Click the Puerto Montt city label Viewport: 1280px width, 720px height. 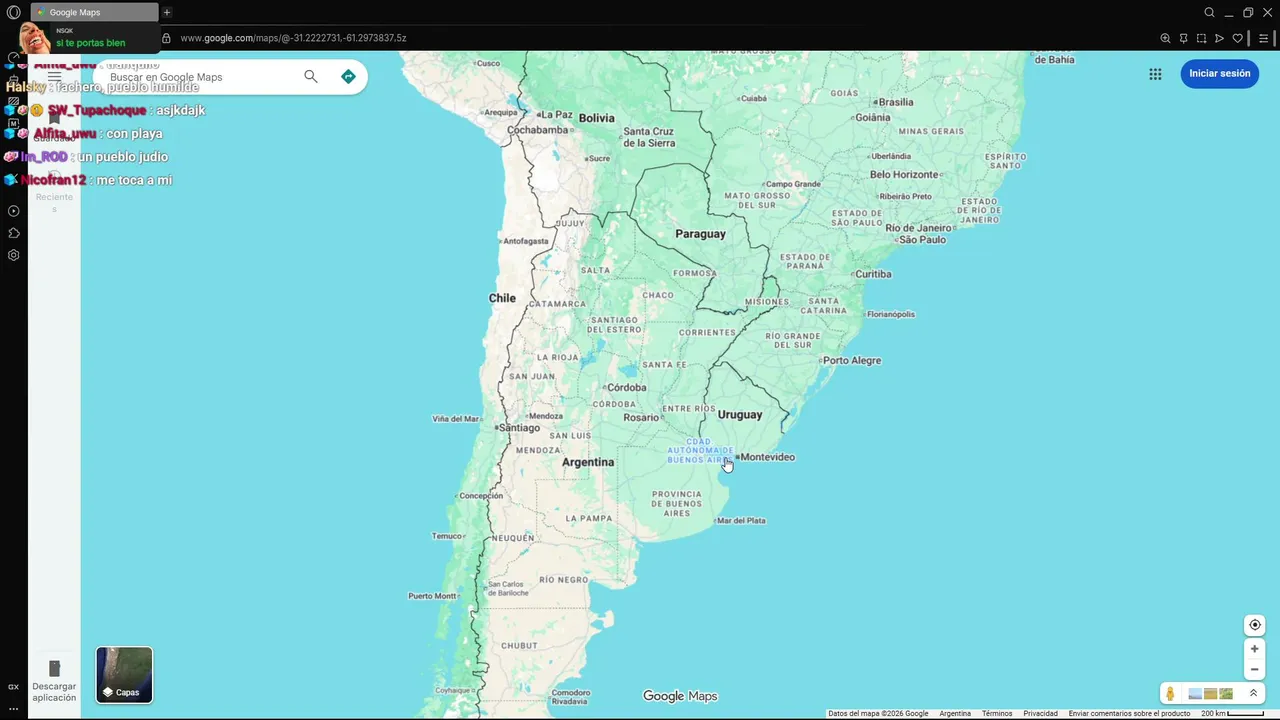click(x=432, y=596)
